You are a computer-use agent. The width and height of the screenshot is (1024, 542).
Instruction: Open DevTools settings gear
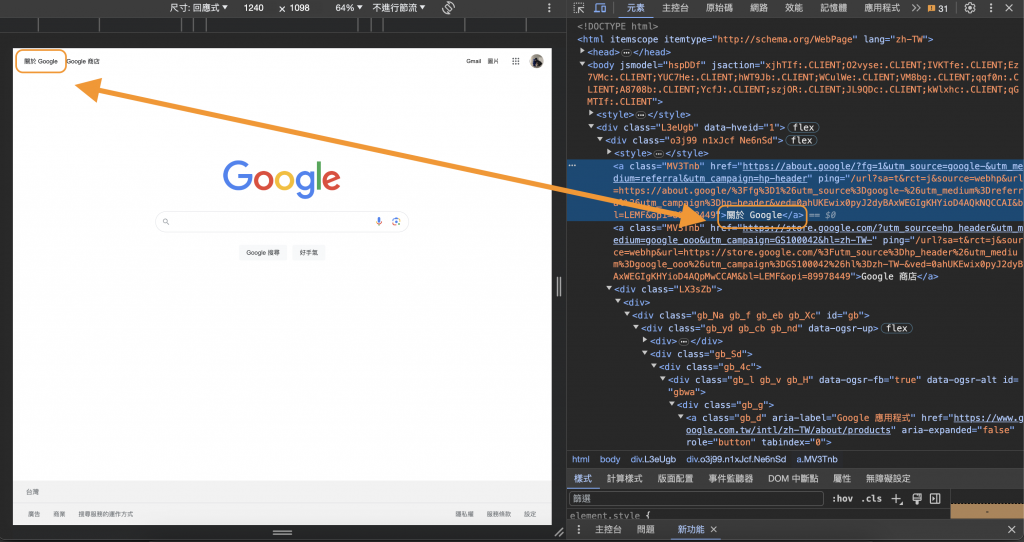point(970,8)
